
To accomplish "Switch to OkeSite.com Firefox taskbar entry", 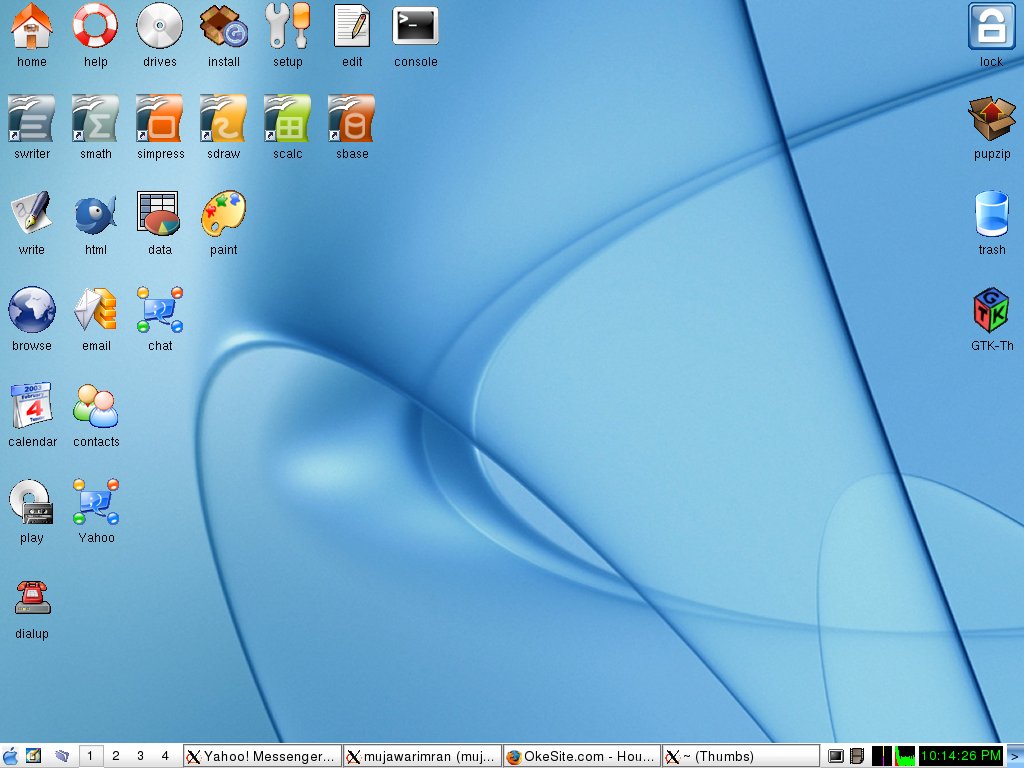I will point(582,756).
